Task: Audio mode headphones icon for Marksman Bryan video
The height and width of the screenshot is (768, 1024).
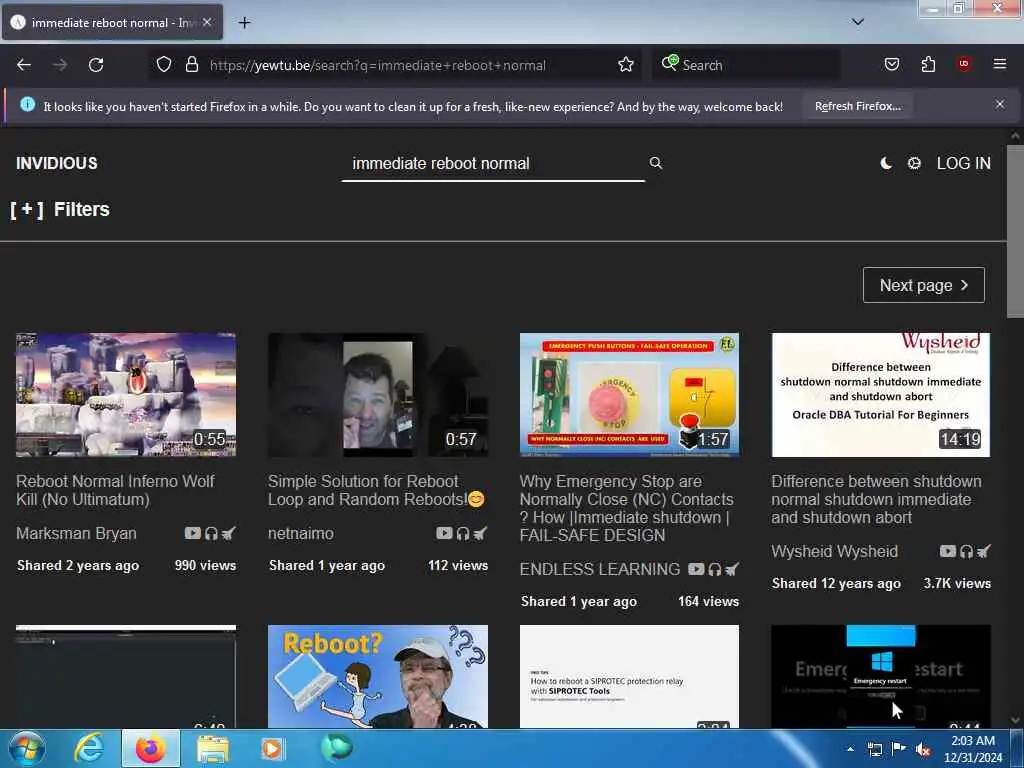Action: pos(211,534)
